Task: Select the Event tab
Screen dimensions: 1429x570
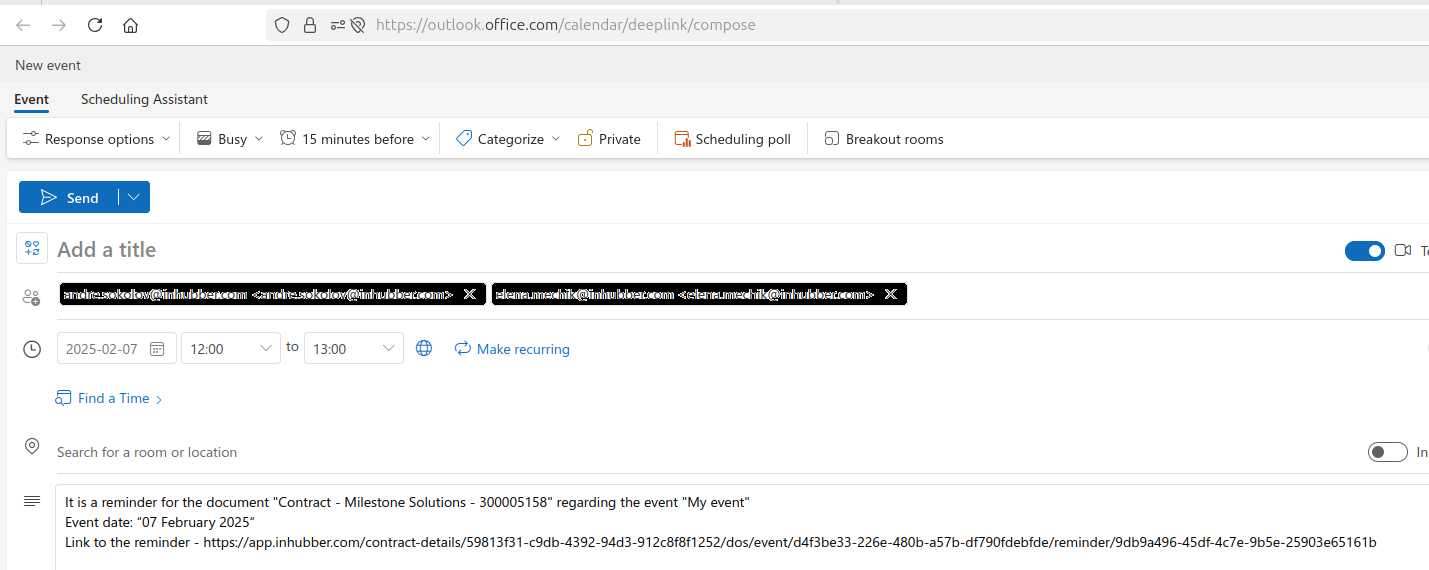Action: click(31, 99)
